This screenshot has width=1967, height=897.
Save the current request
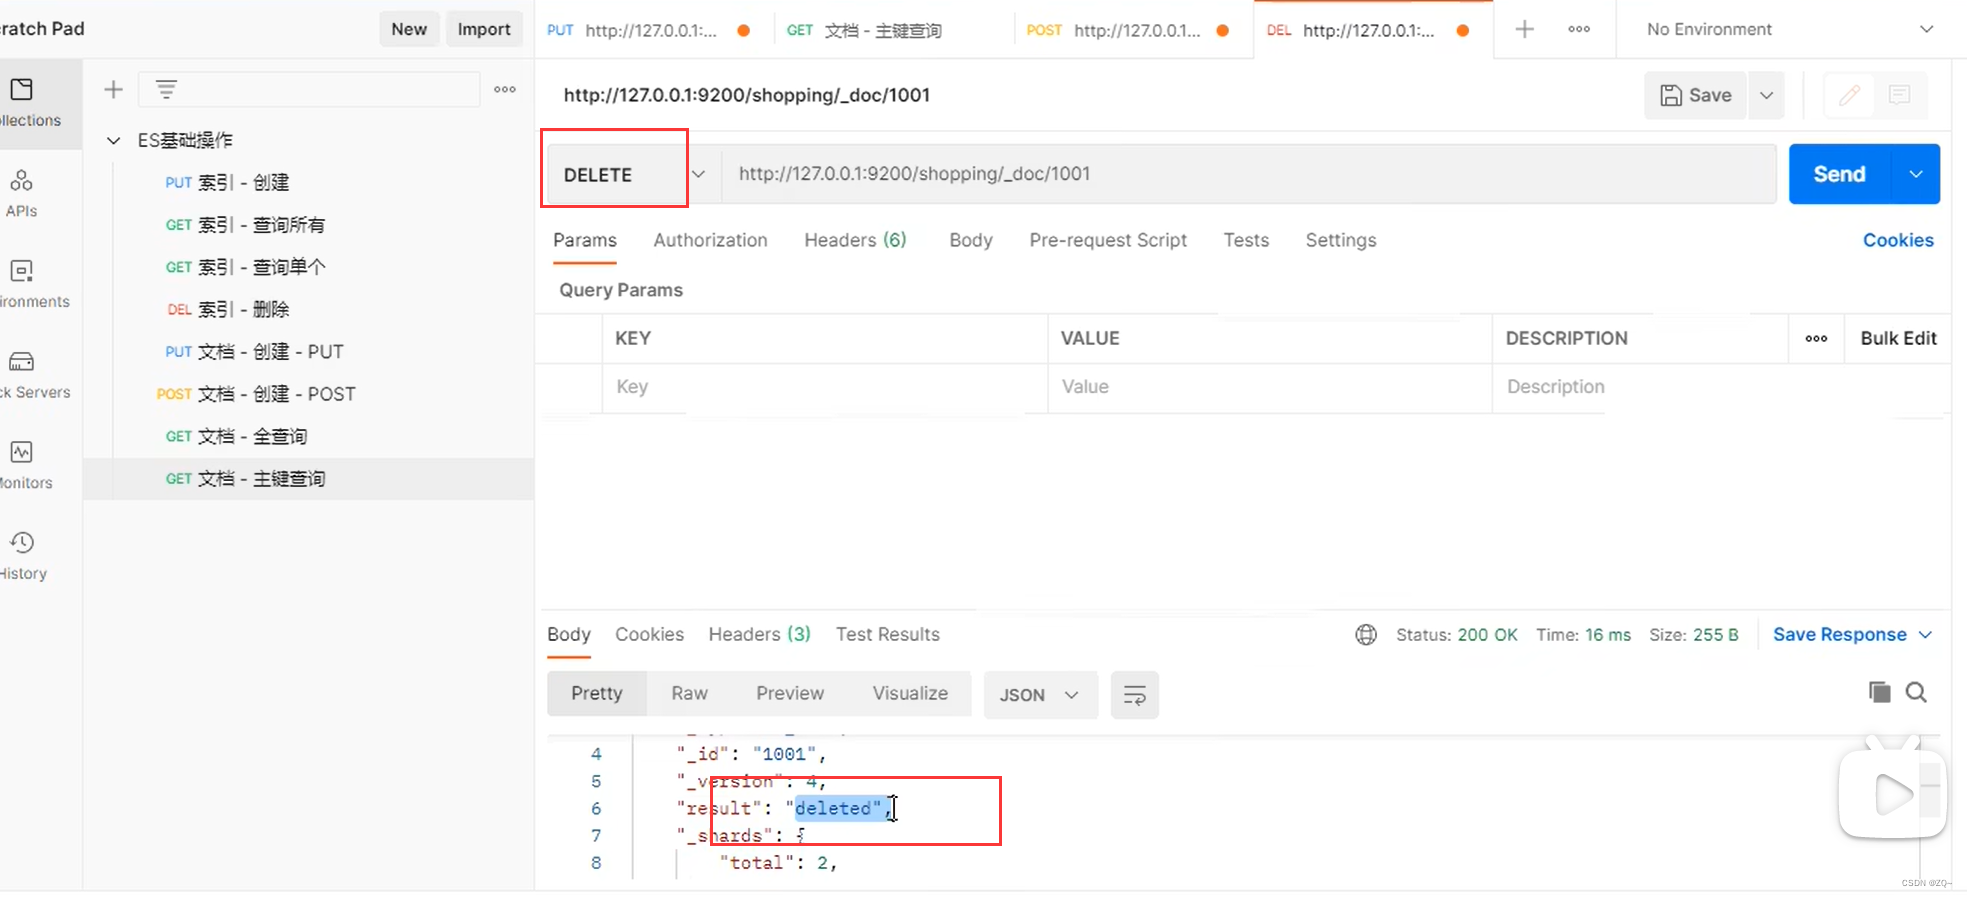click(1696, 95)
